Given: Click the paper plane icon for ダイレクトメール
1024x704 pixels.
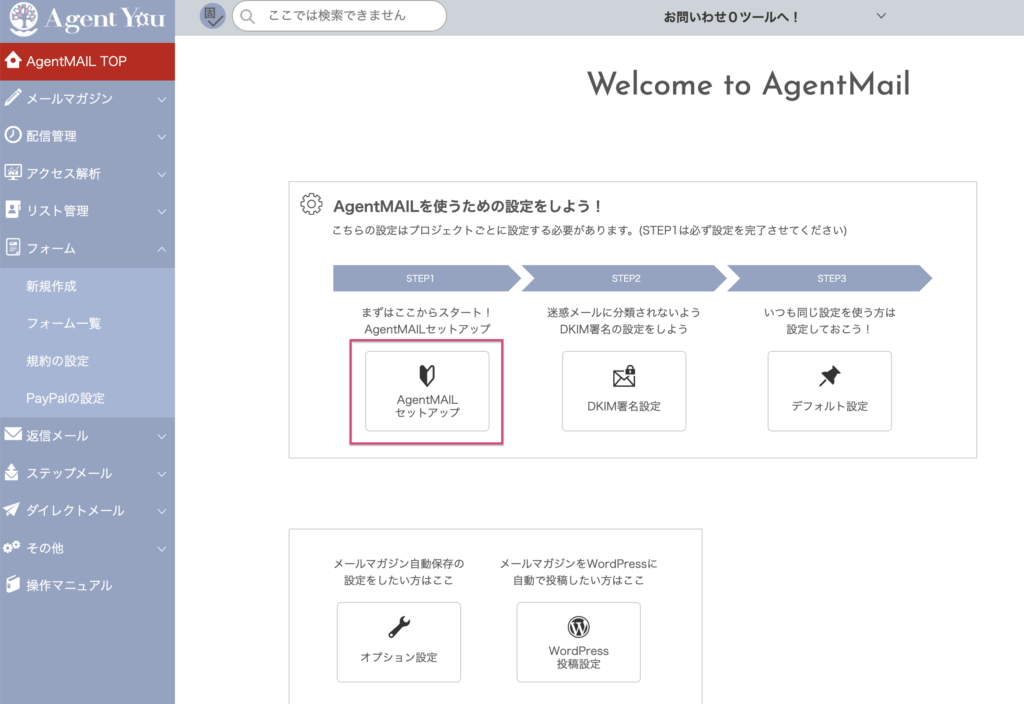Looking at the screenshot, I should pos(11,509).
